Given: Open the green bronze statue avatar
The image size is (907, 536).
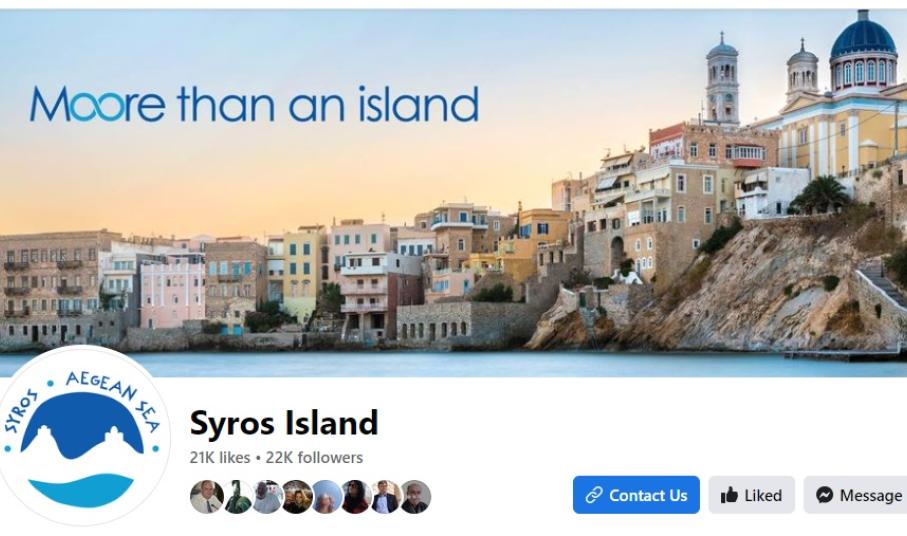Looking at the screenshot, I should click(x=237, y=497).
